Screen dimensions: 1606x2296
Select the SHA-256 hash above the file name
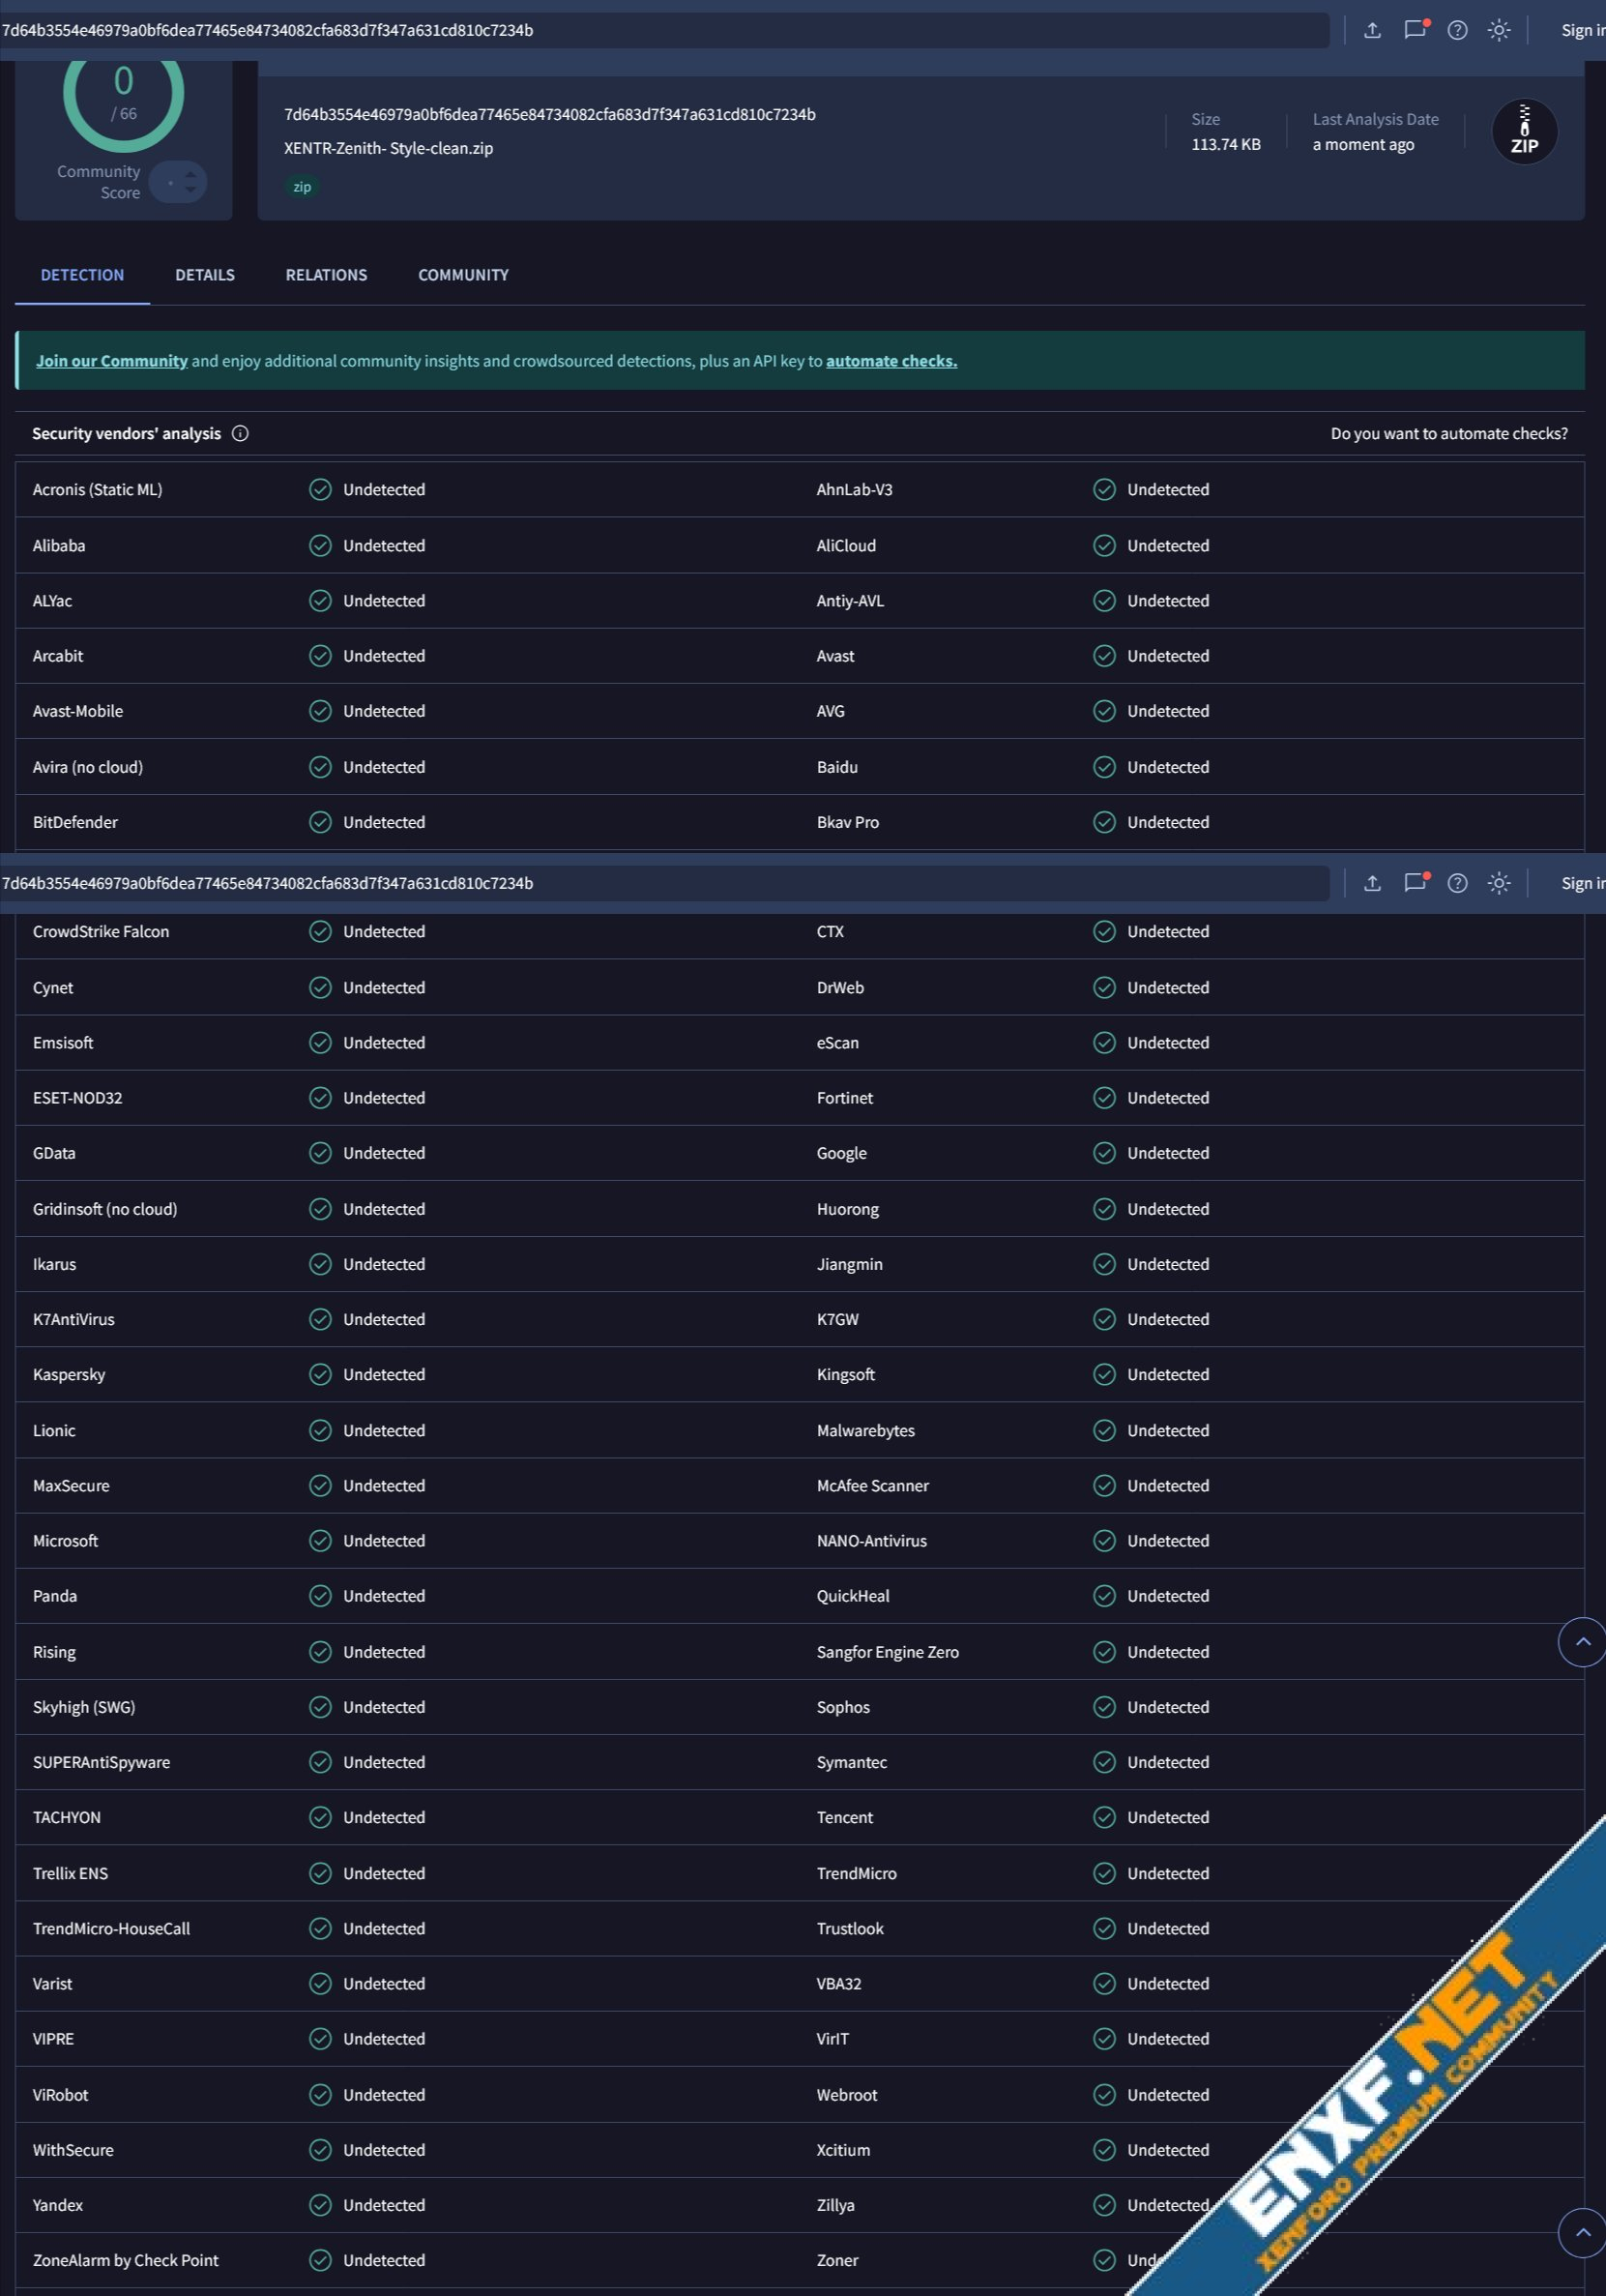(549, 114)
